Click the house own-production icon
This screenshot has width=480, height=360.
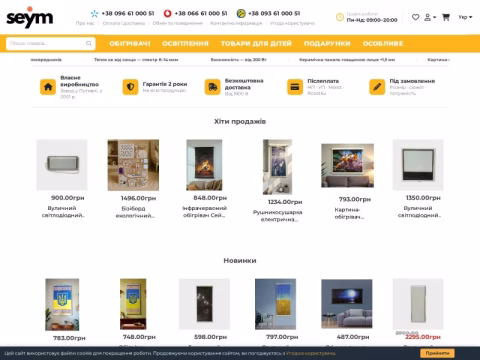48,87
